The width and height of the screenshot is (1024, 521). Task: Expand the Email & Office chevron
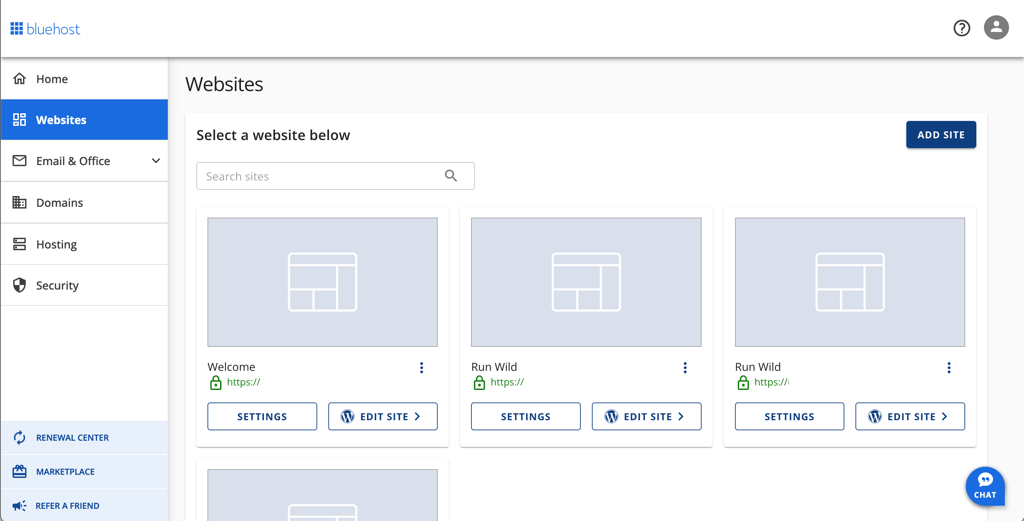click(x=155, y=161)
